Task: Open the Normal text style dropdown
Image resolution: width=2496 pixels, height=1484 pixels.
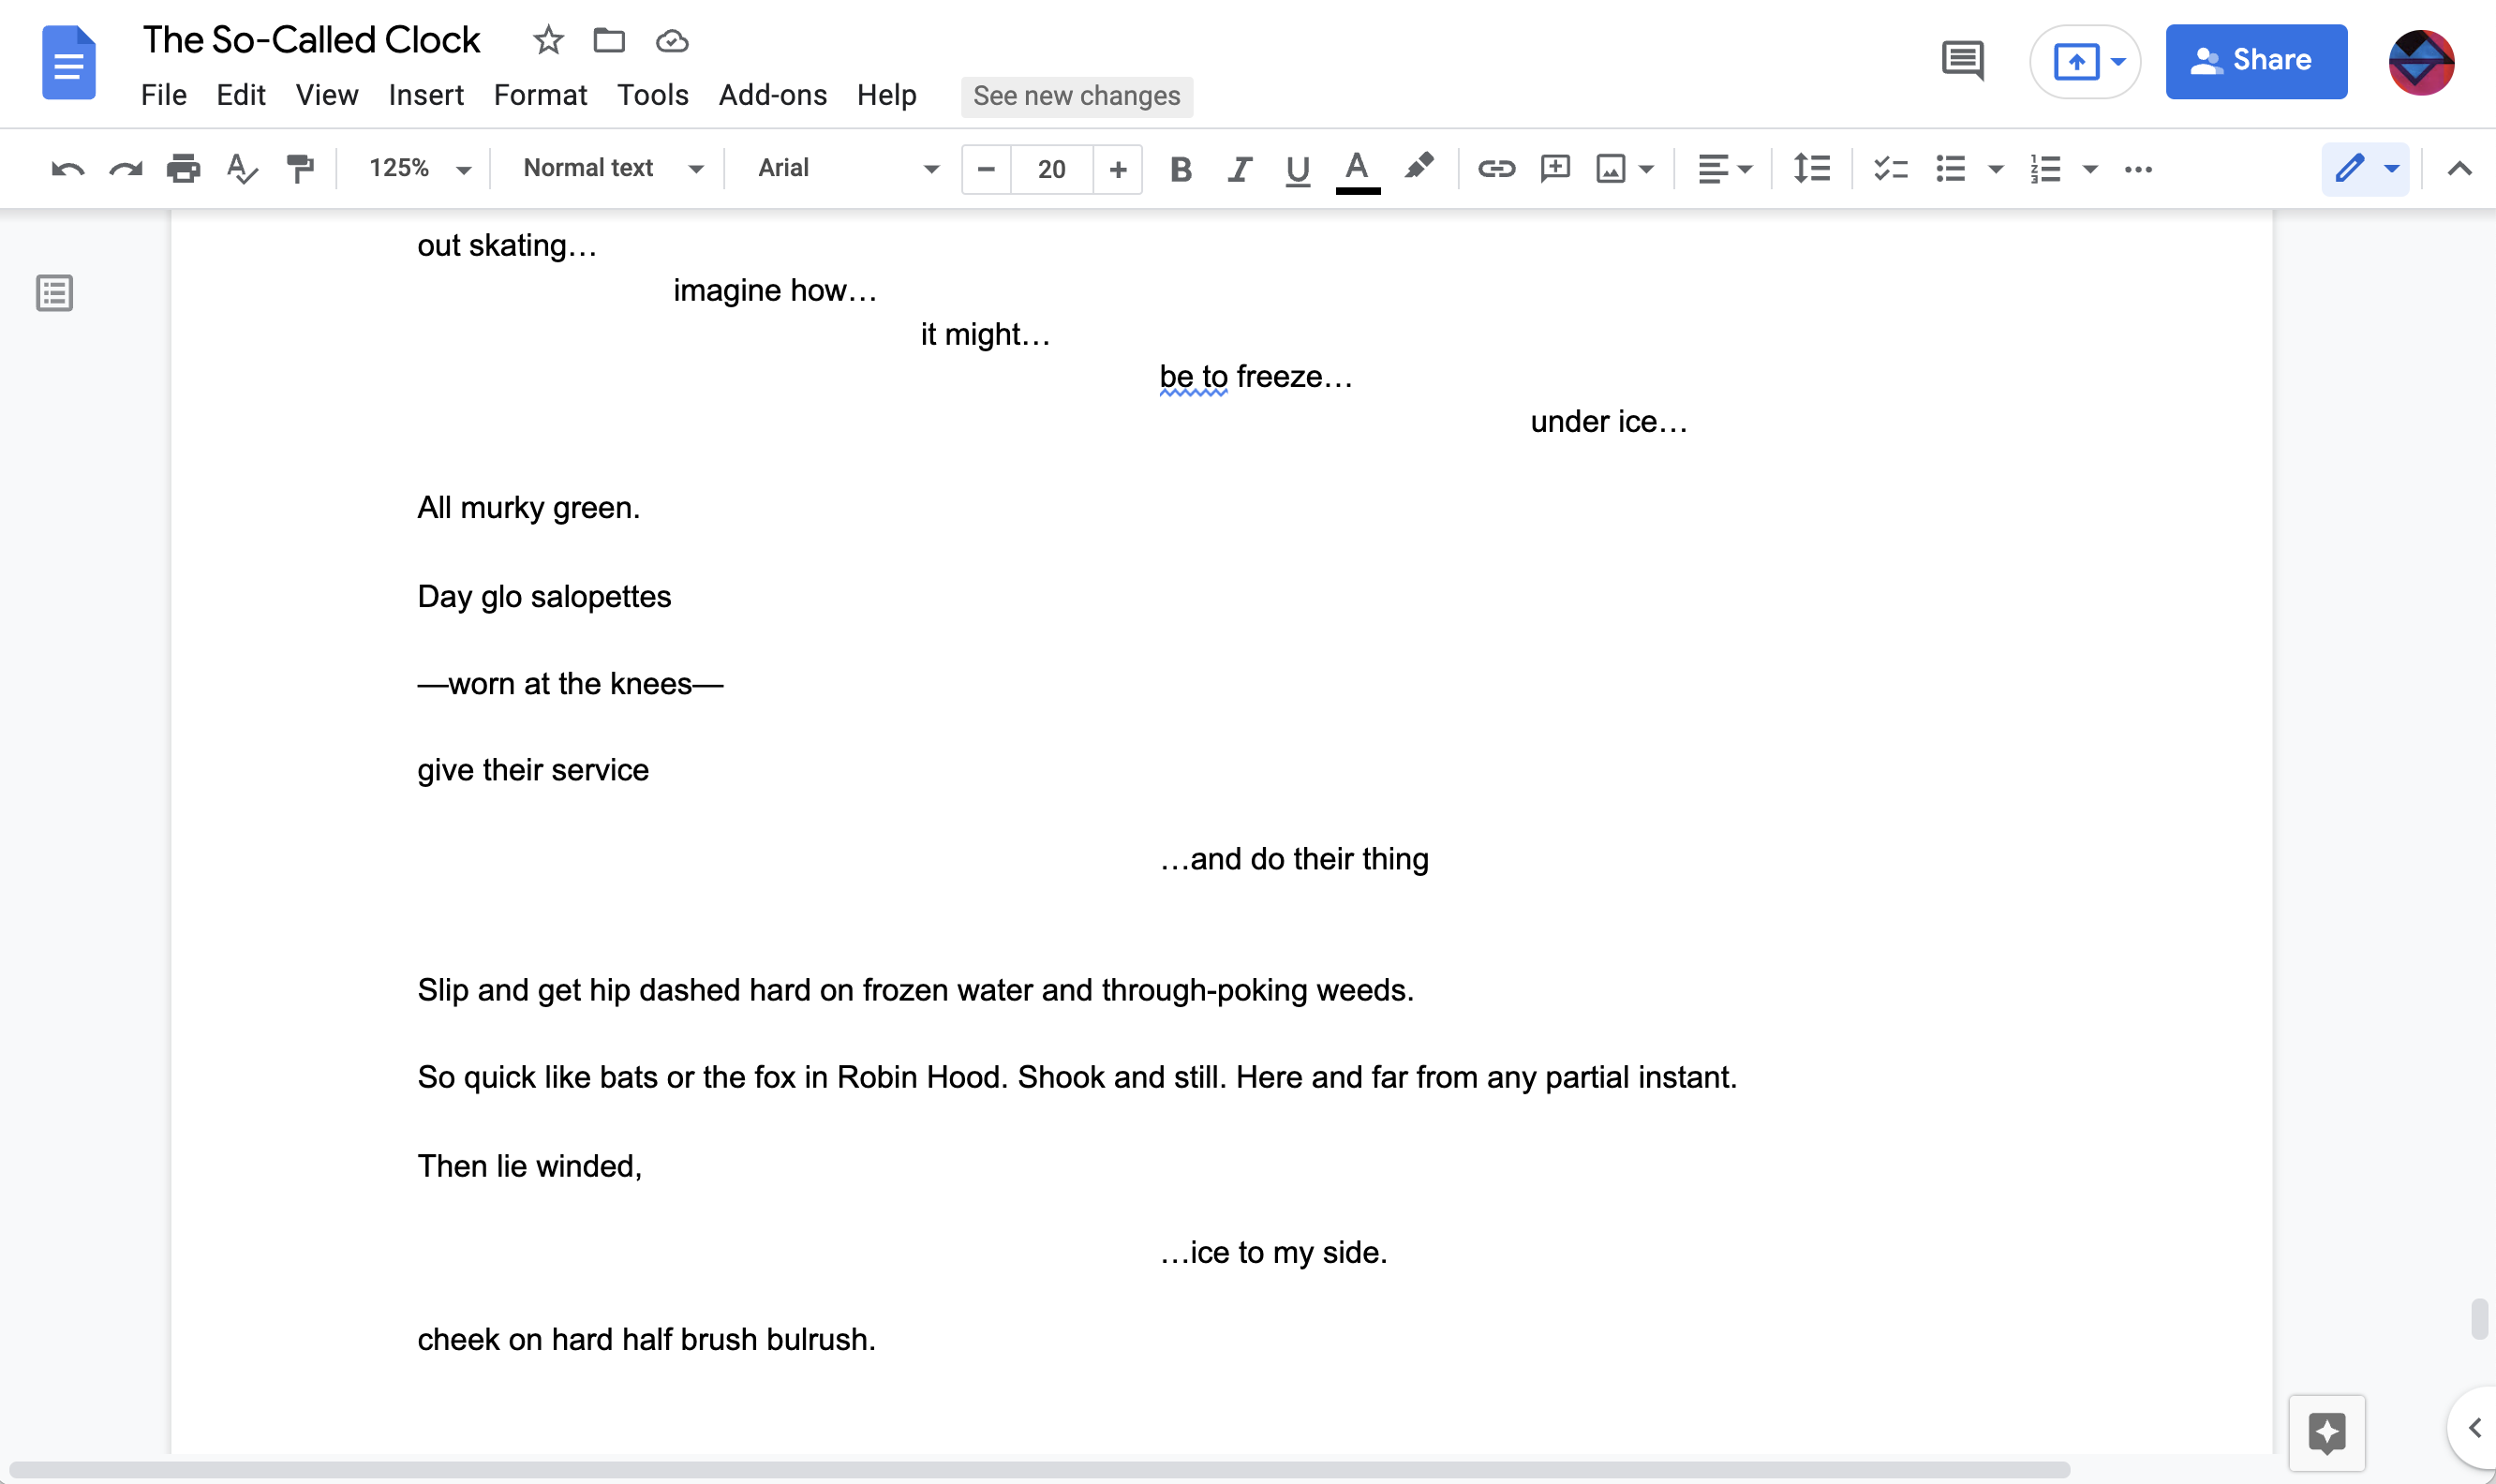Action: [612, 168]
